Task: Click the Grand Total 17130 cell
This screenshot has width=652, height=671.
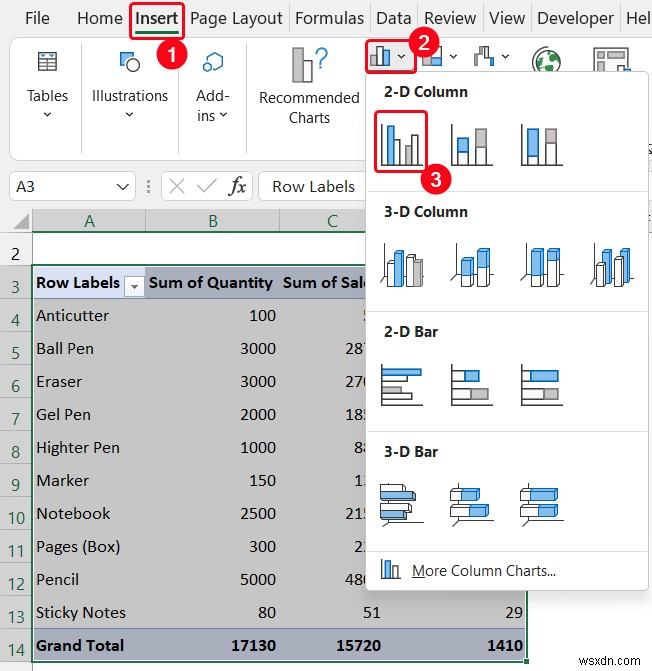Action: (x=213, y=645)
